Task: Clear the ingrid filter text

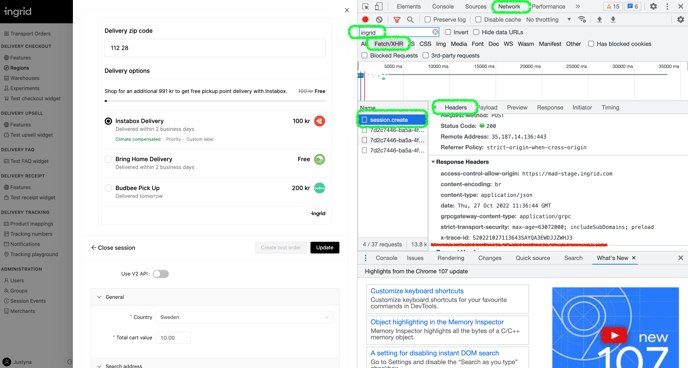Action: tap(435, 32)
